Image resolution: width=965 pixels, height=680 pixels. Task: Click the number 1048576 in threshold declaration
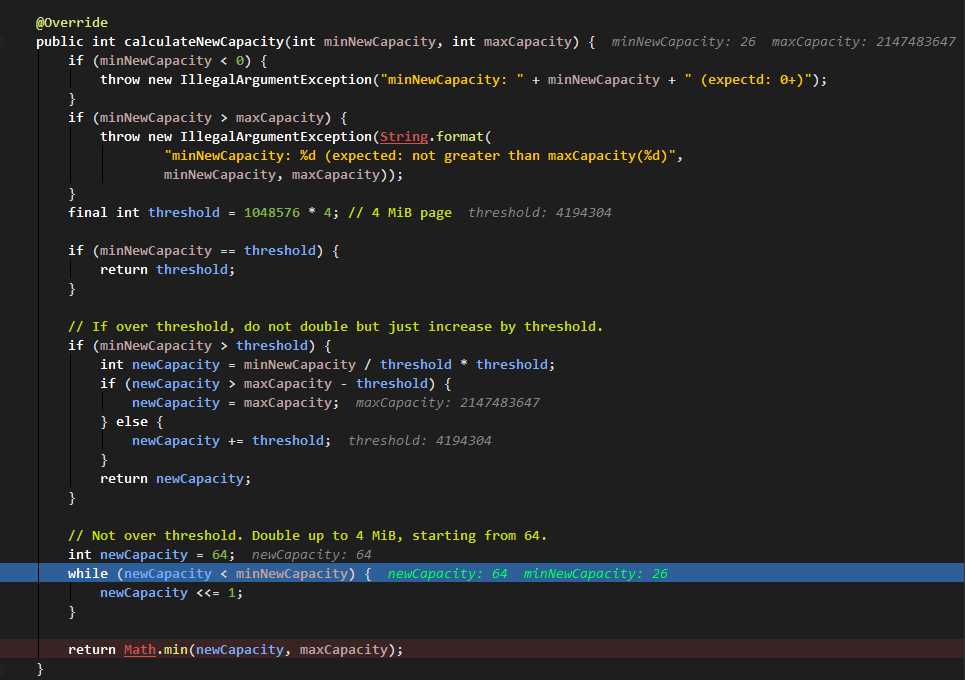click(x=271, y=213)
